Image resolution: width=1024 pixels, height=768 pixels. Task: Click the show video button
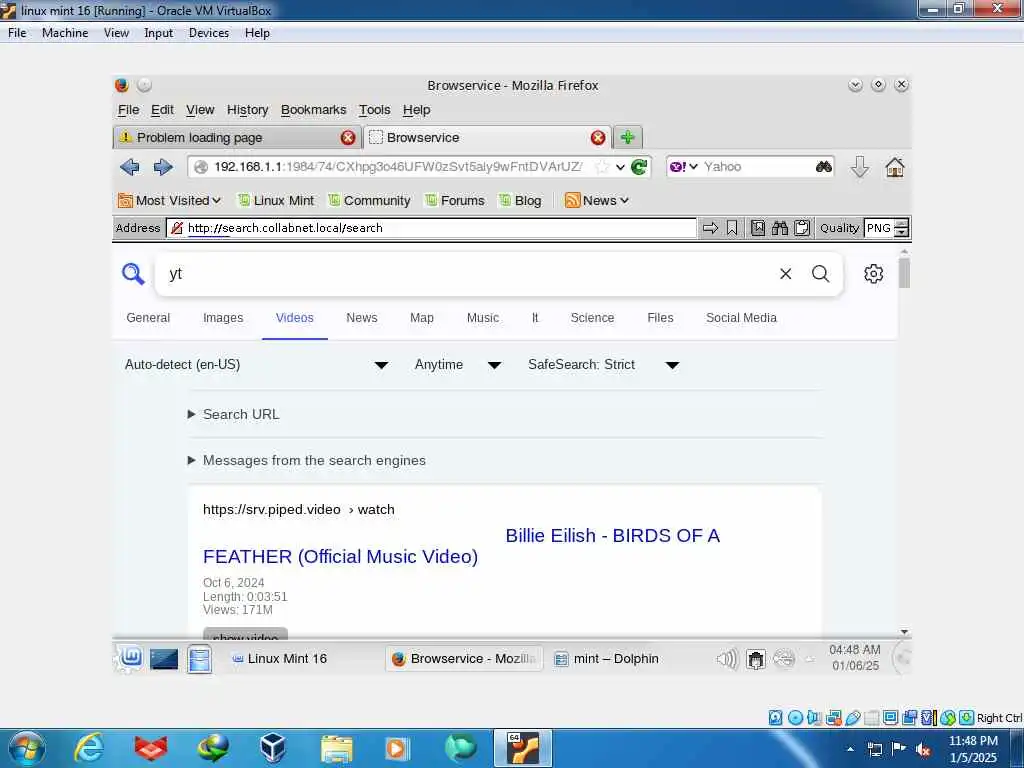246,634
